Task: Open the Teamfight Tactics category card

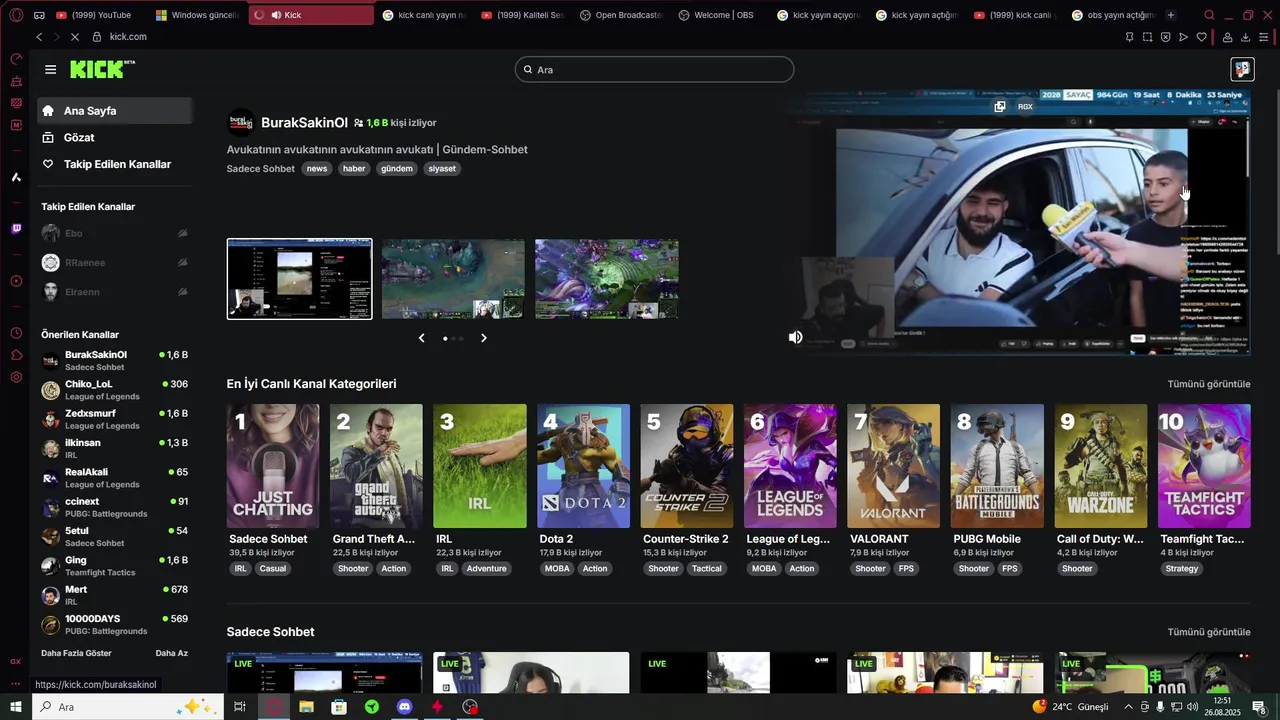Action: (x=1204, y=466)
